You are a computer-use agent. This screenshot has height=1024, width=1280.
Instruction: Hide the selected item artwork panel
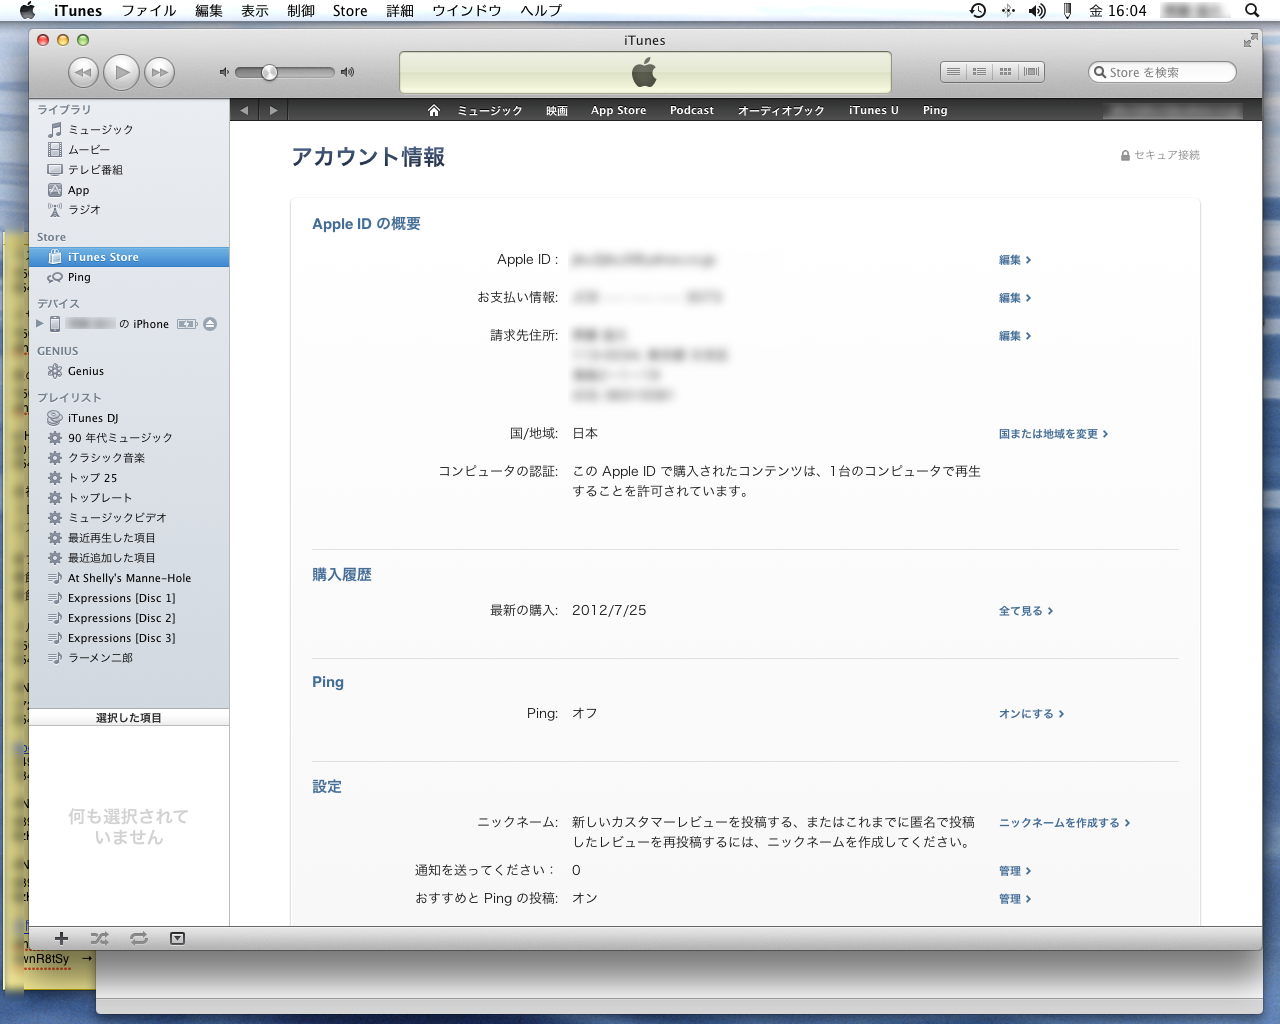(x=177, y=938)
